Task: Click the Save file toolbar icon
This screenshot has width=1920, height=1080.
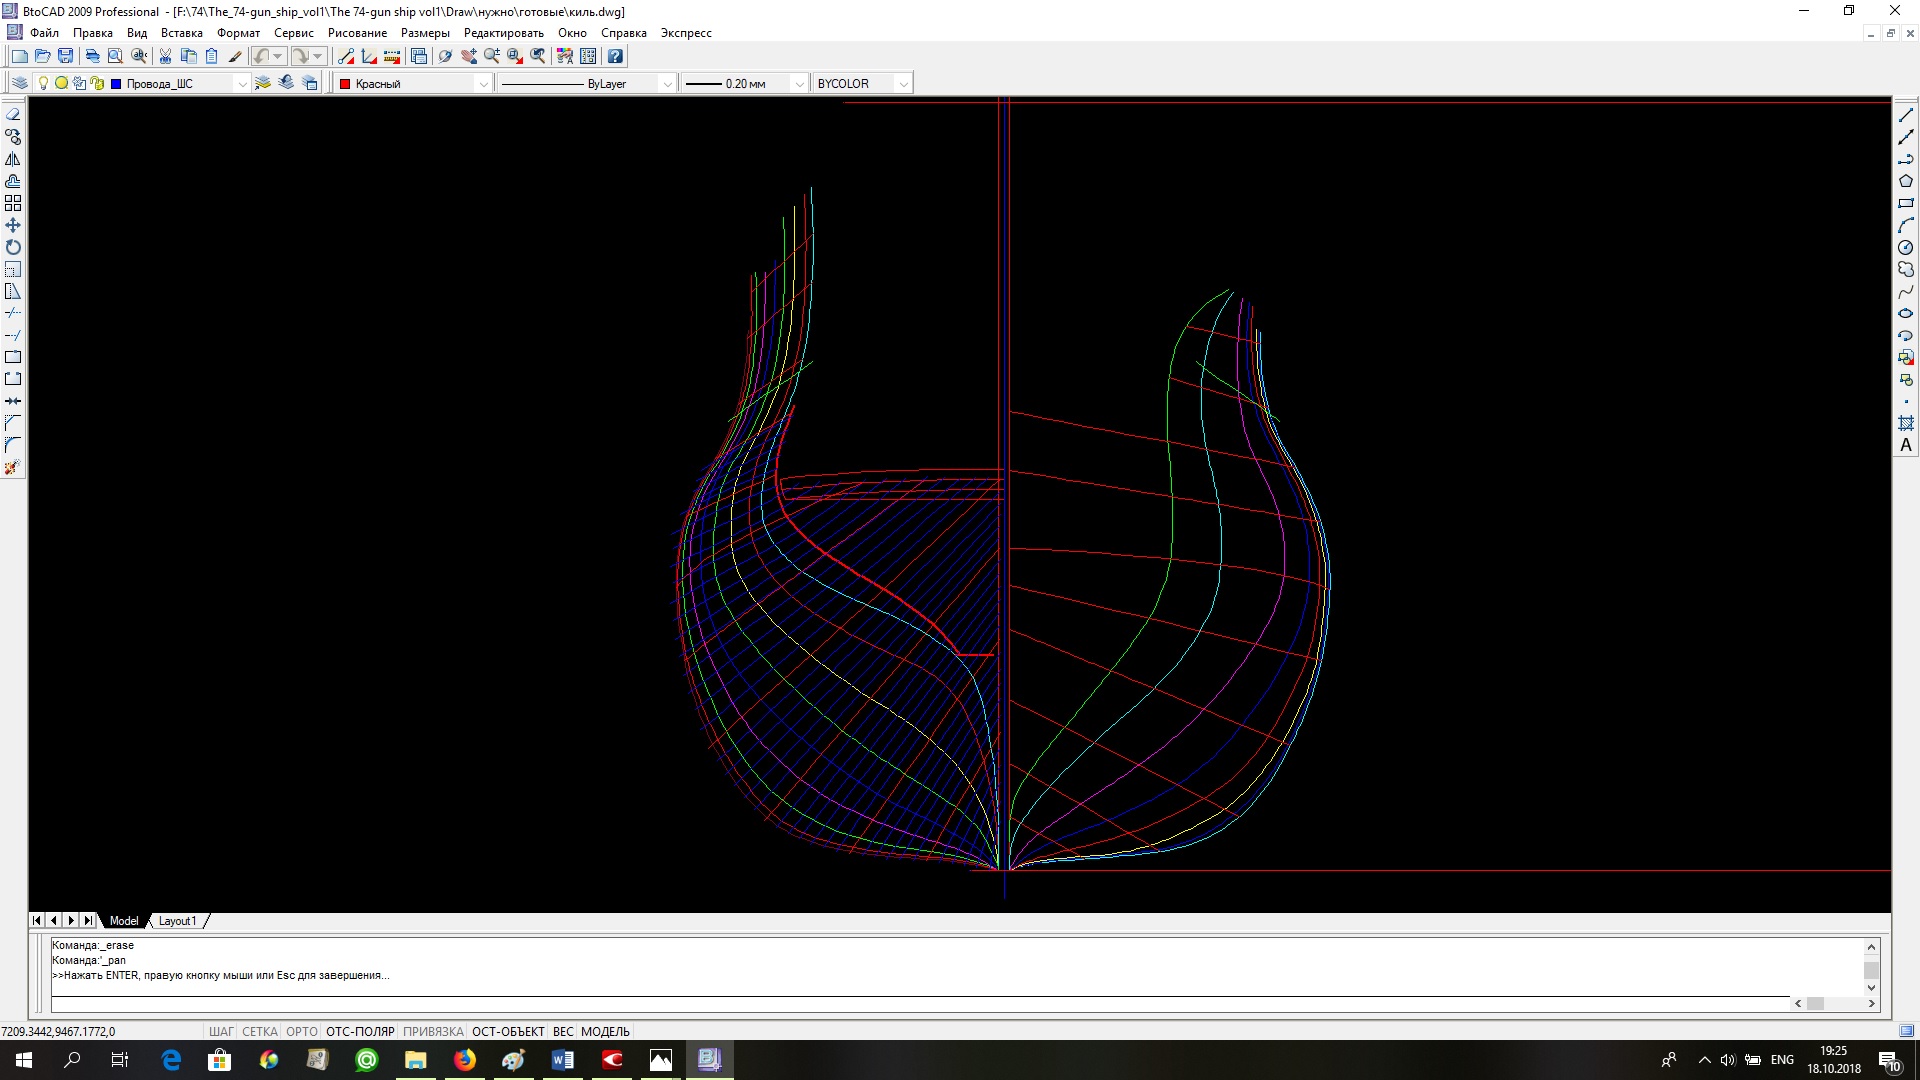Action: (x=66, y=56)
